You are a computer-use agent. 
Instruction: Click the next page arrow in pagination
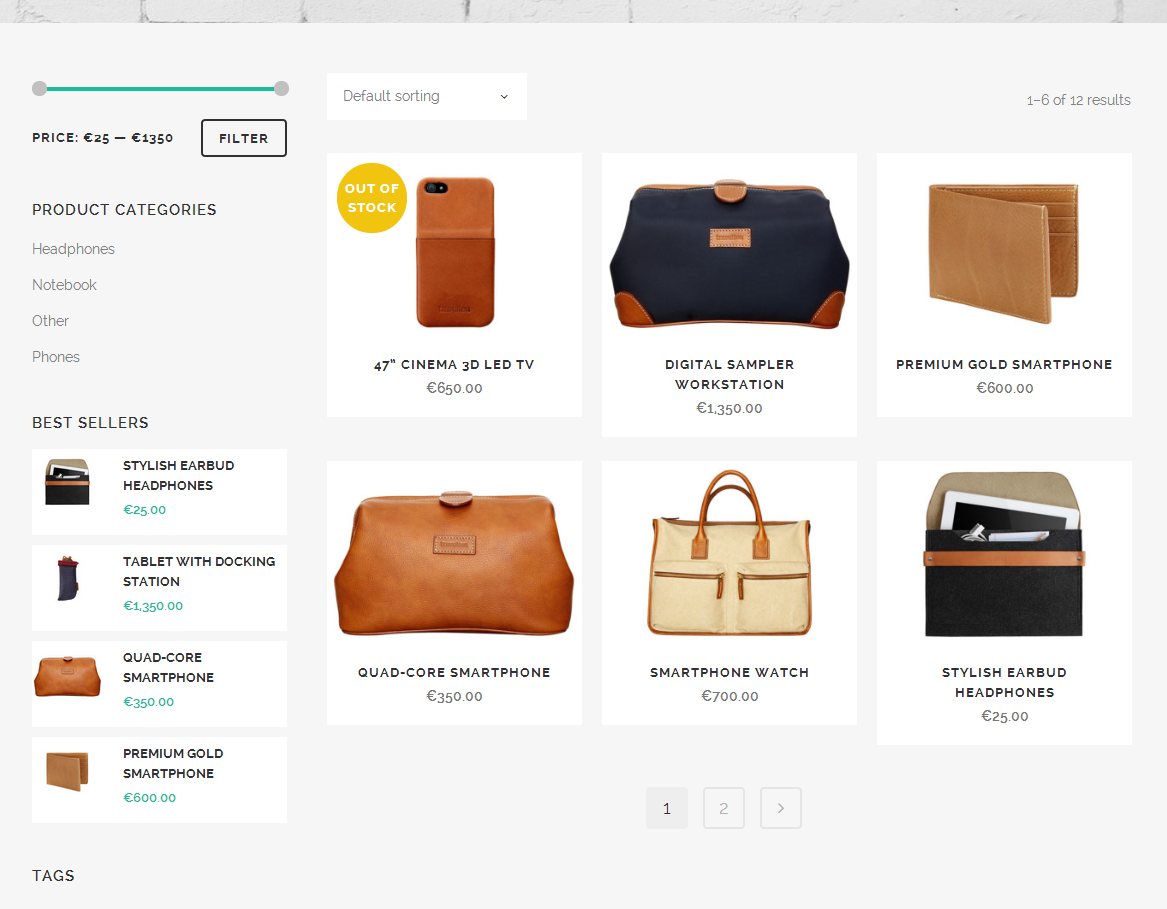780,808
